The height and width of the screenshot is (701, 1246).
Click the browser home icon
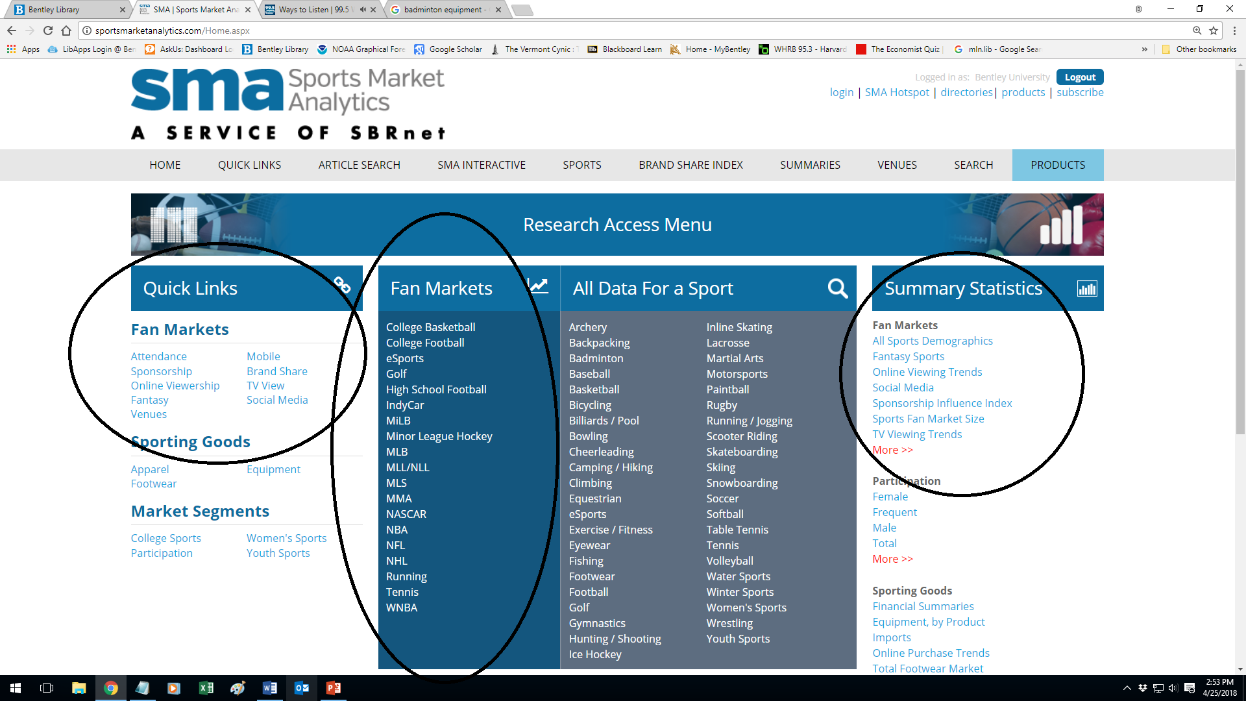66,31
